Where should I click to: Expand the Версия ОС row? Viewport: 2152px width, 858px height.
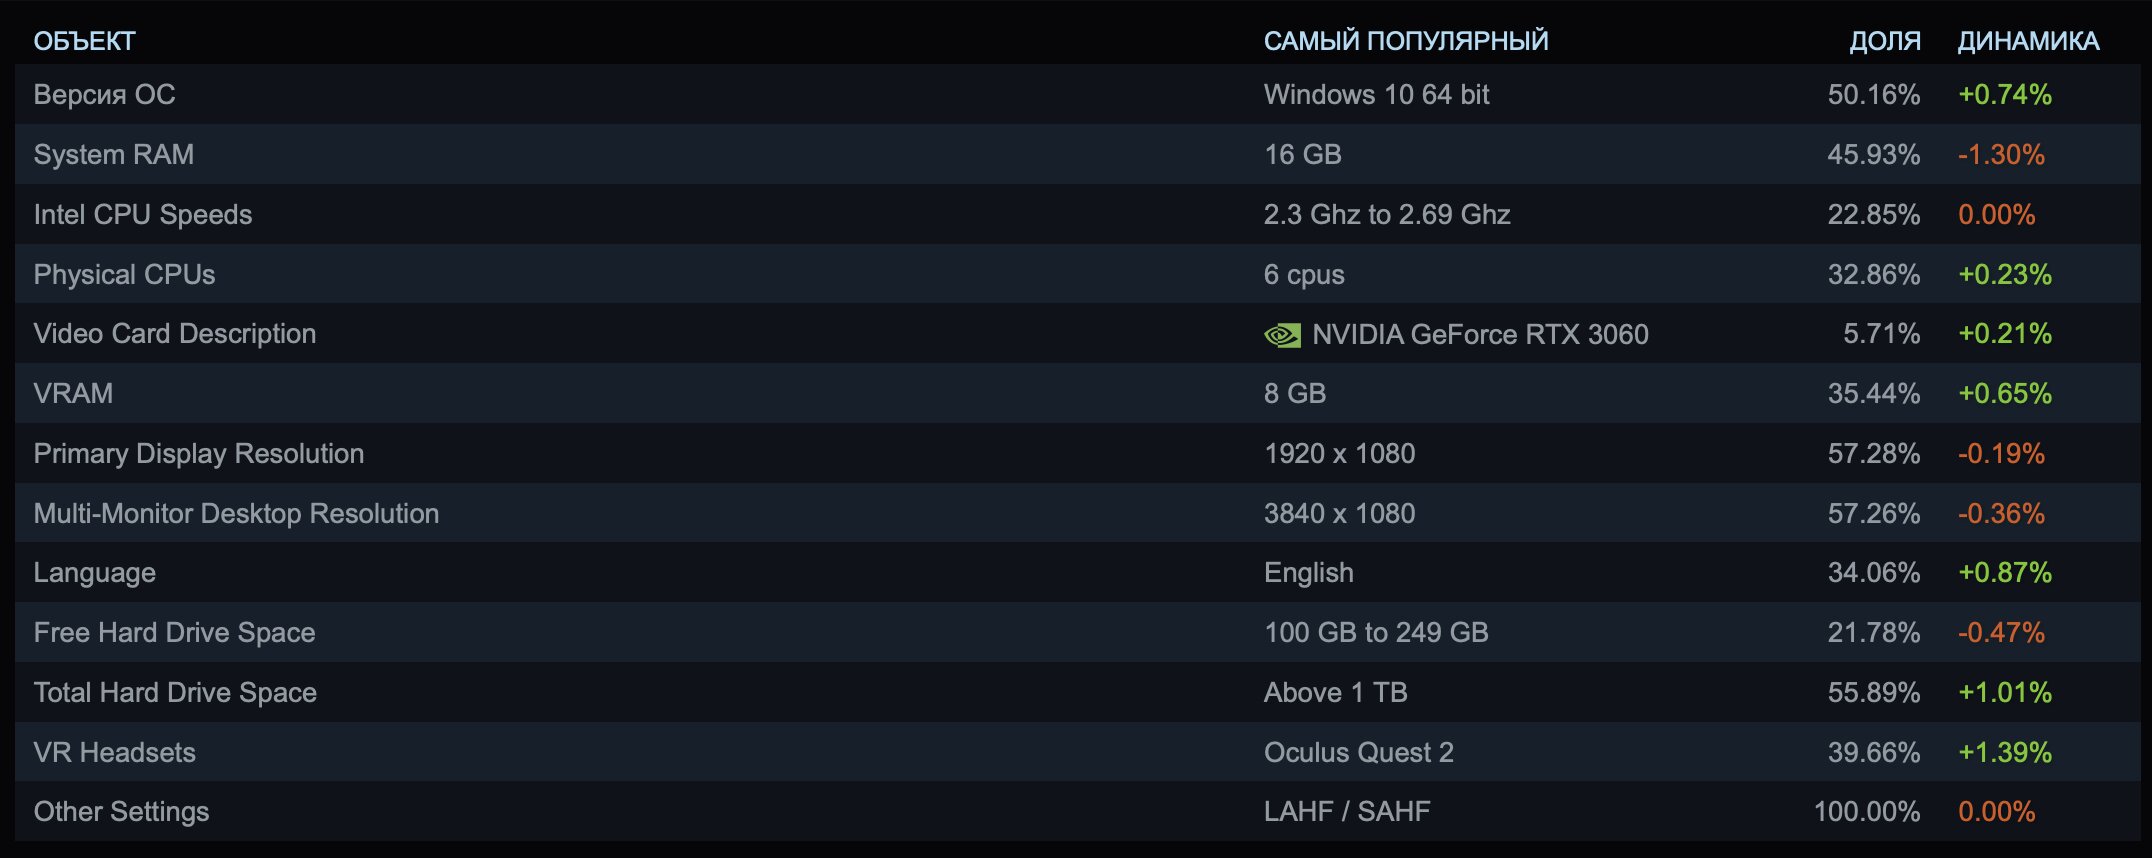pos(1077,94)
